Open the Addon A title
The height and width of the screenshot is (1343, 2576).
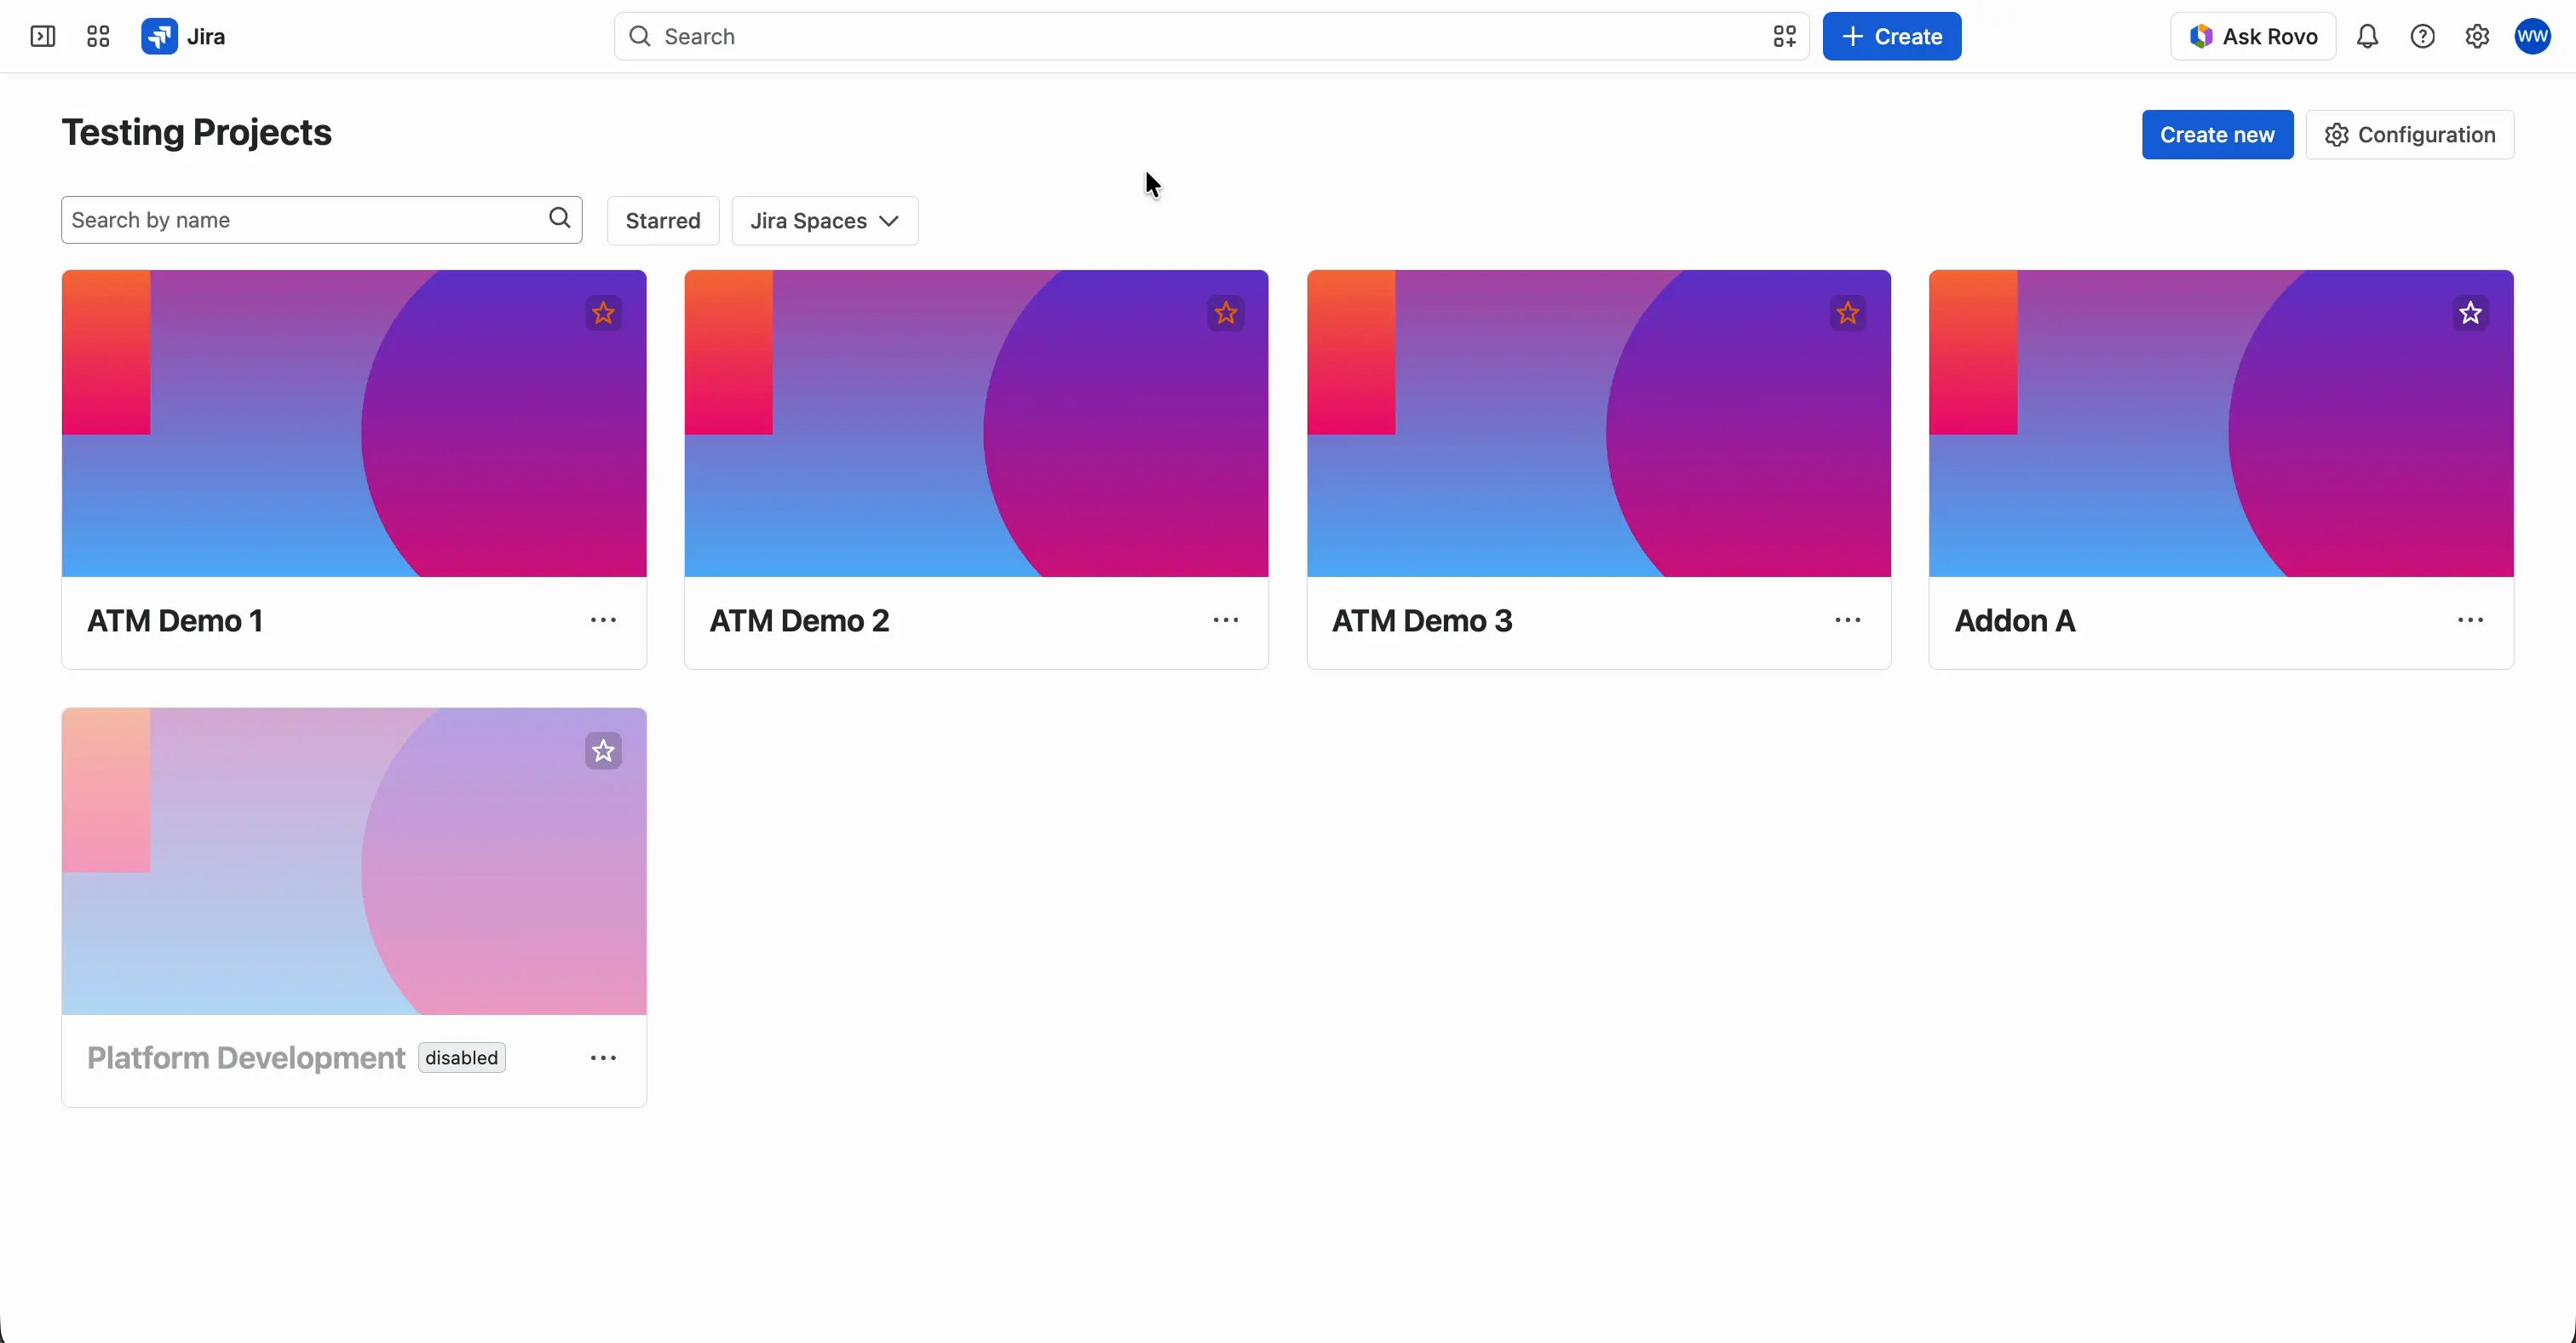pyautogui.click(x=2015, y=621)
